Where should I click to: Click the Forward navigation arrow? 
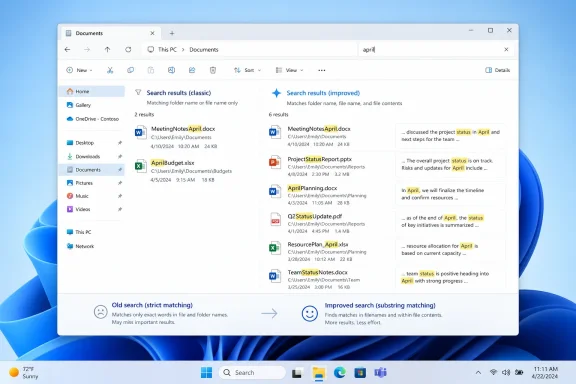[87, 50]
